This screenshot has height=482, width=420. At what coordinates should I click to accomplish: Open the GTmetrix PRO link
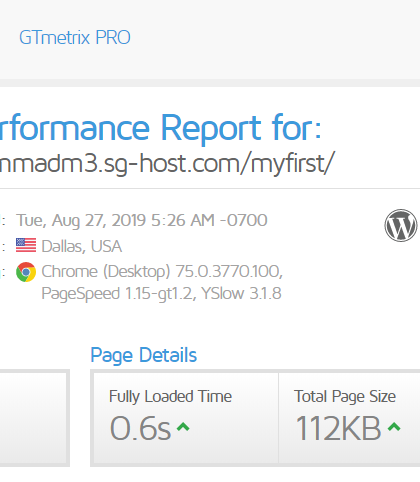(x=75, y=37)
